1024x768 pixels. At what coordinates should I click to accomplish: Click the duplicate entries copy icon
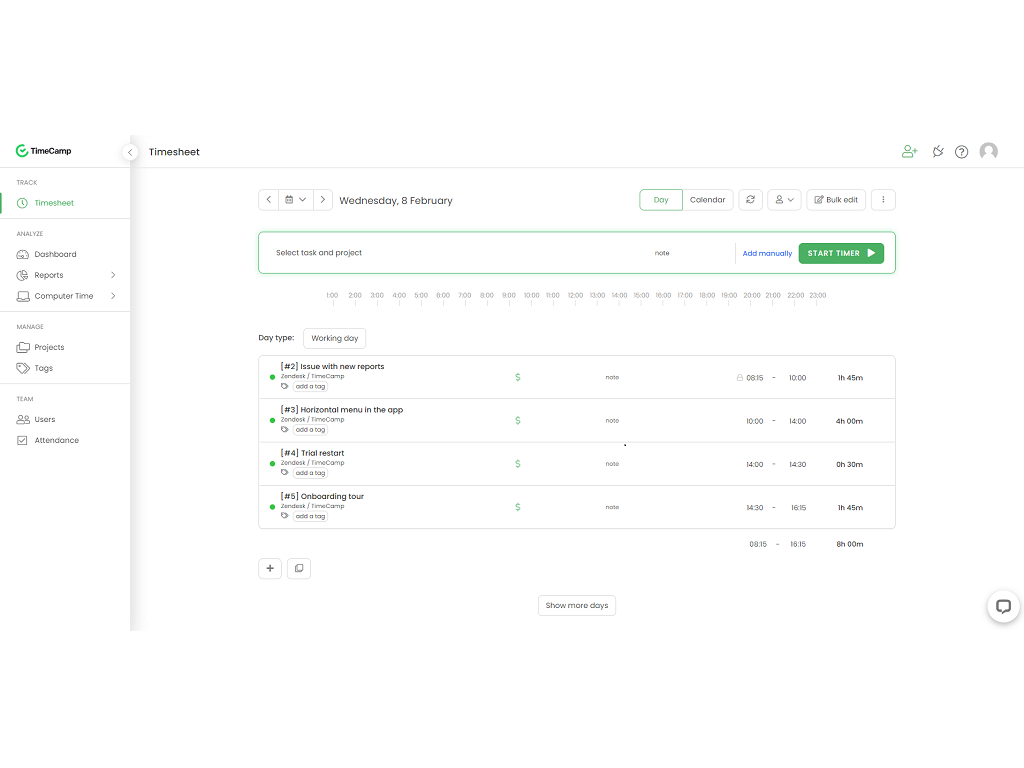point(298,568)
